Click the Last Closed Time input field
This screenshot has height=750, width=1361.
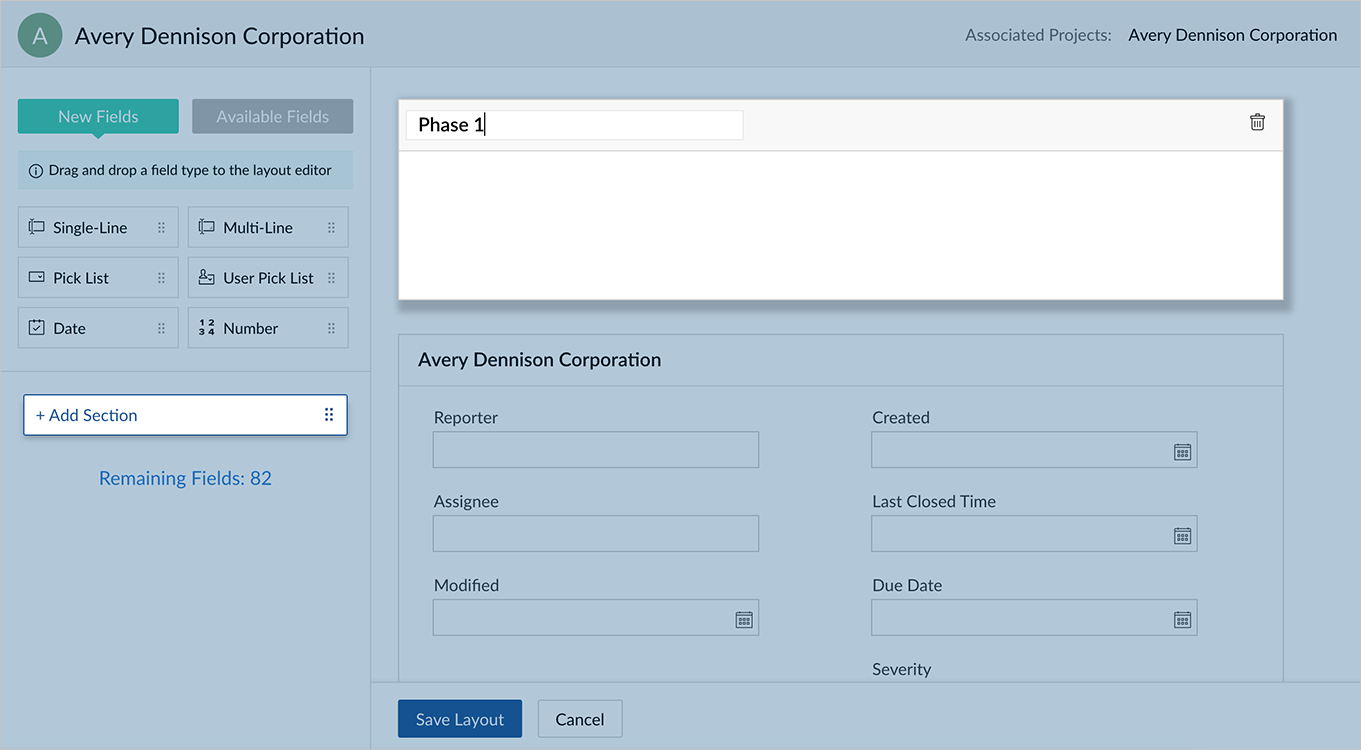pos(1034,534)
